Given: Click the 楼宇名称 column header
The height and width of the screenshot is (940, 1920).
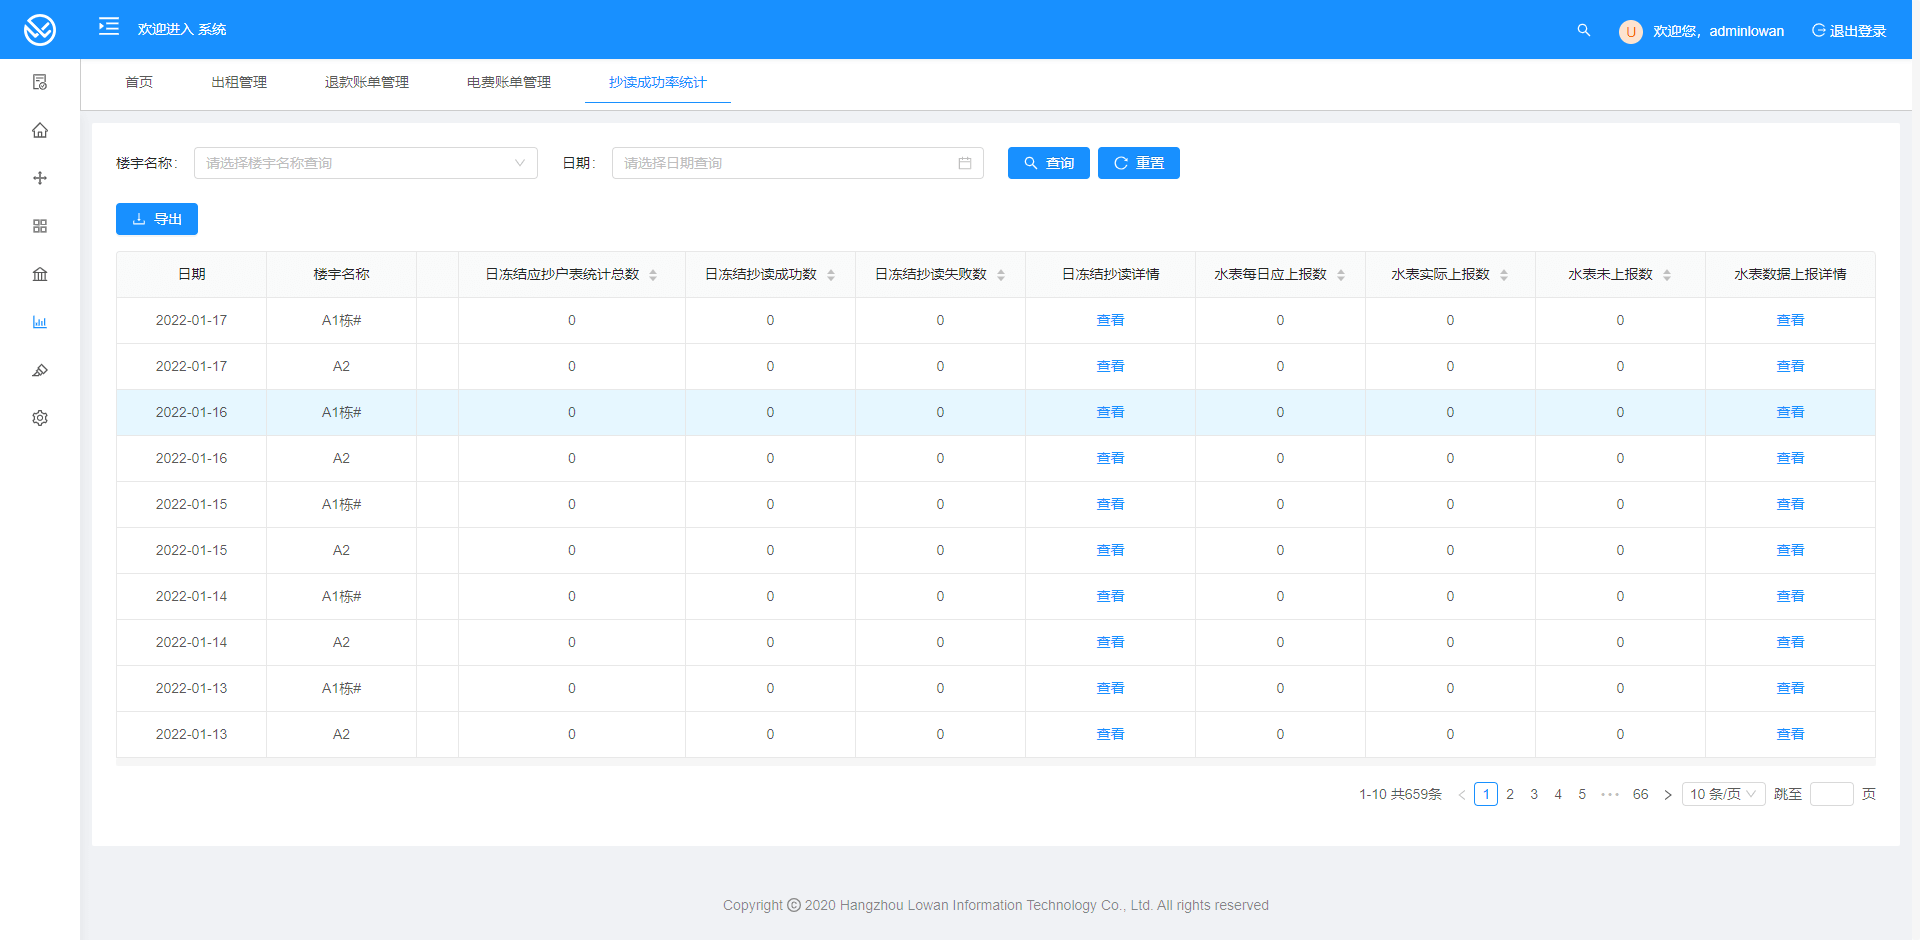Looking at the screenshot, I should [x=341, y=274].
